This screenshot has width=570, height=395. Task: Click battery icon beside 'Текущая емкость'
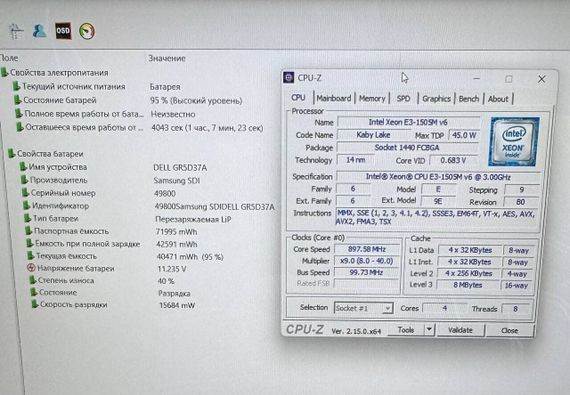[31, 255]
